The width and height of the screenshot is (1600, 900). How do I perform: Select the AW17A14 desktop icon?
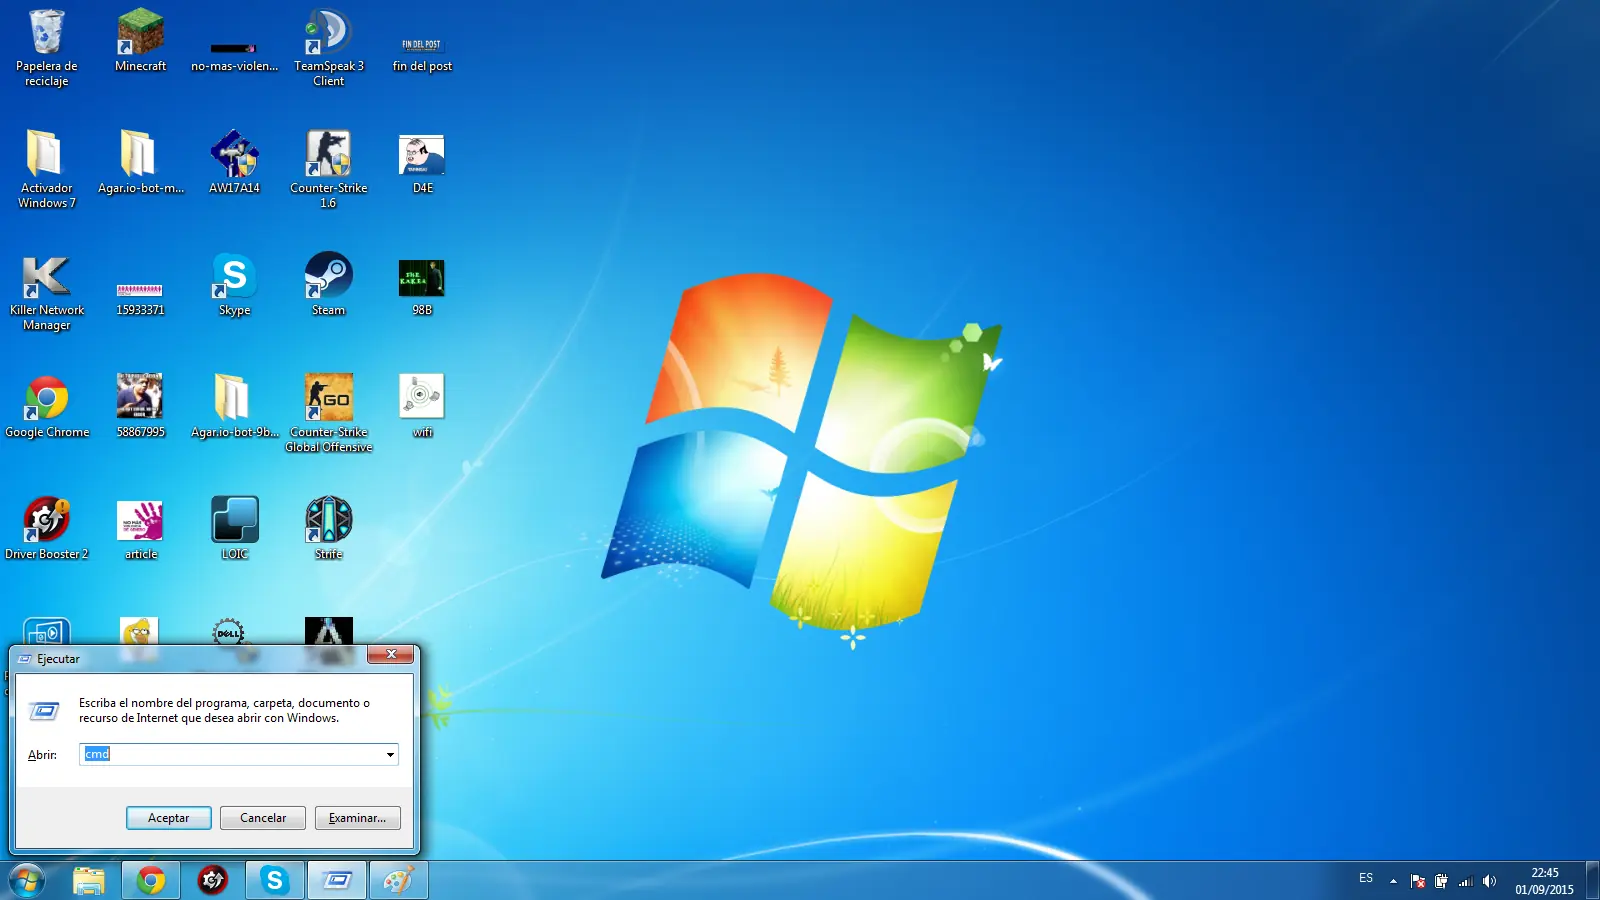coord(234,162)
